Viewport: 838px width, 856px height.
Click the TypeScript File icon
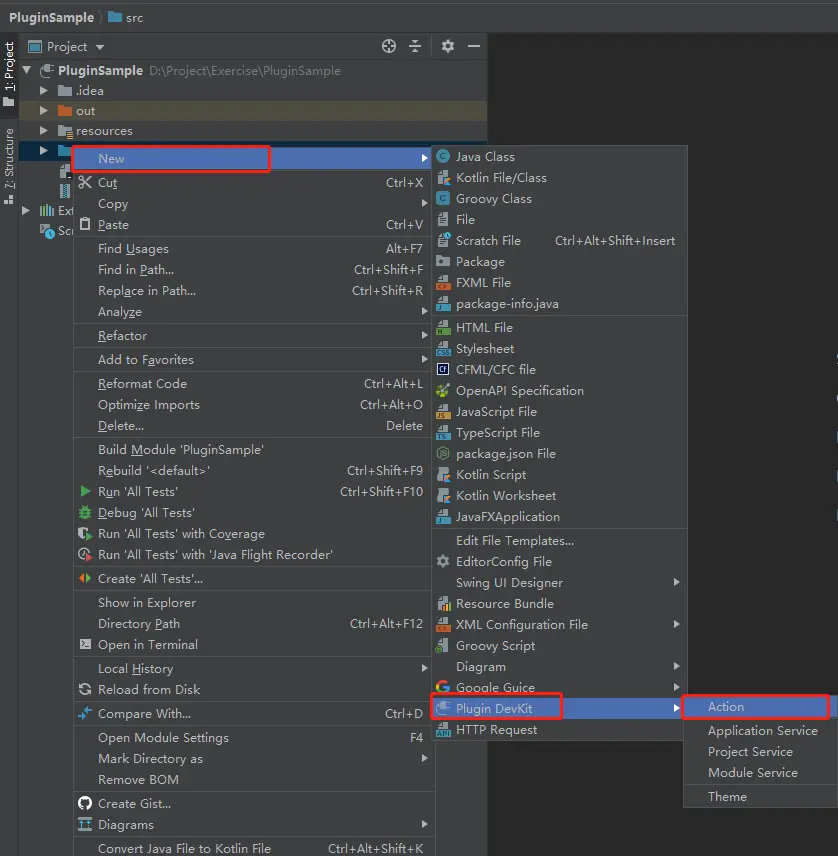(x=443, y=433)
